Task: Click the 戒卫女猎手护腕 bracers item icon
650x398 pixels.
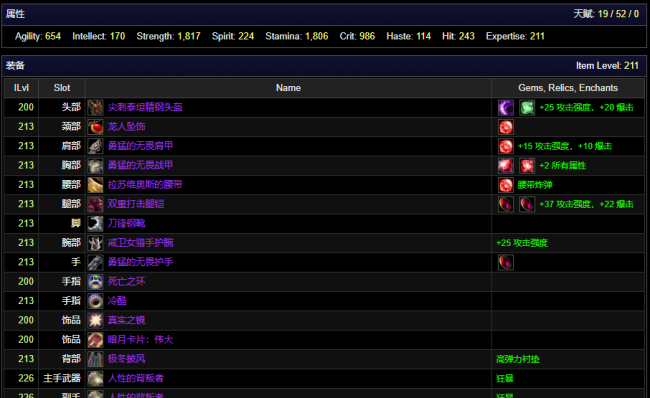Action: click(x=95, y=243)
